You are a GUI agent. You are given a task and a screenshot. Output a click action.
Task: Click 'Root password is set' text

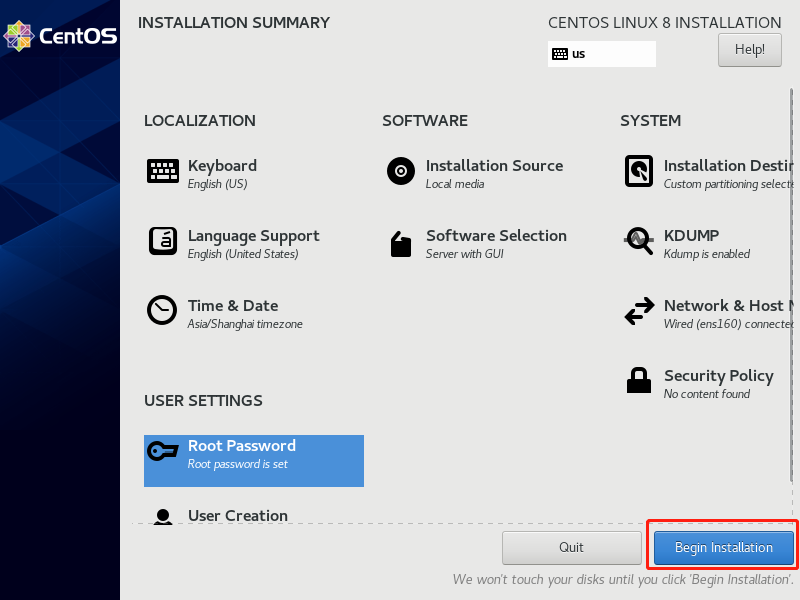pos(238,464)
